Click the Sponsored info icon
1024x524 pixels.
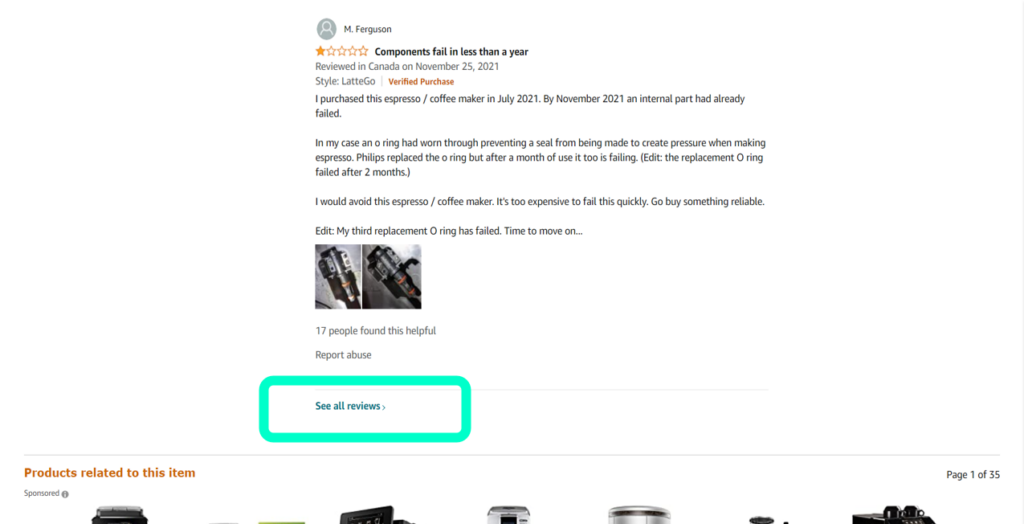click(65, 495)
